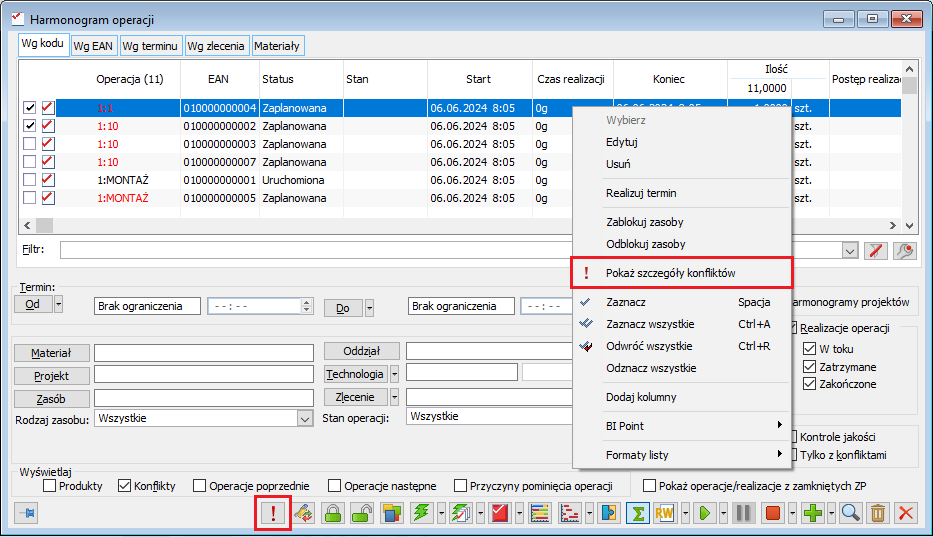Click the Gantt chart toolbar icon
This screenshot has width=933, height=537.
[x=569, y=513]
